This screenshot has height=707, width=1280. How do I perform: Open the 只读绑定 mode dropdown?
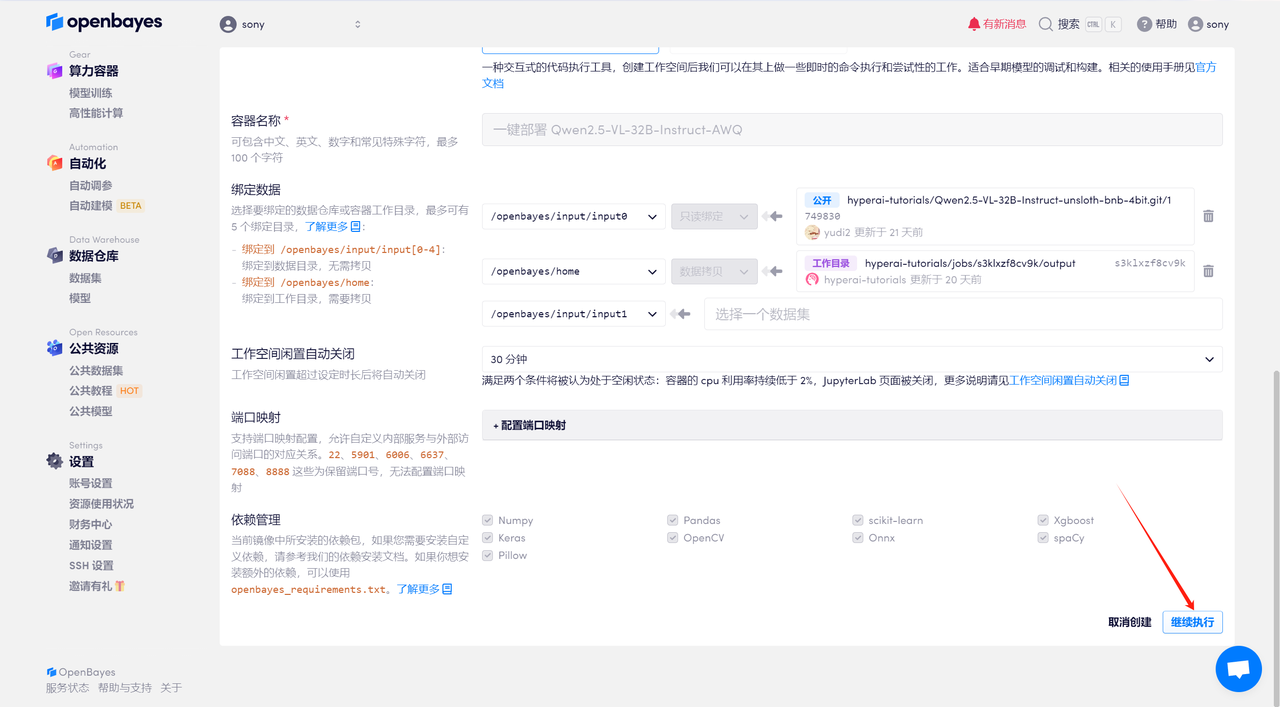(x=714, y=216)
